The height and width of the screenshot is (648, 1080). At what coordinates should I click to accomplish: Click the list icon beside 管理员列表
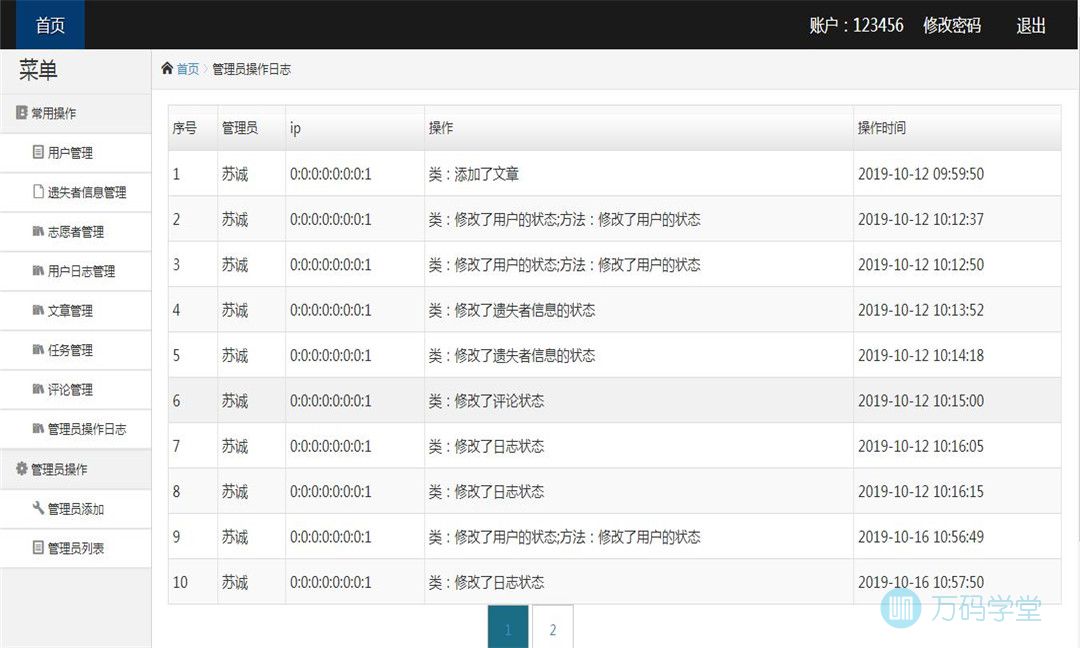pyautogui.click(x=38, y=548)
